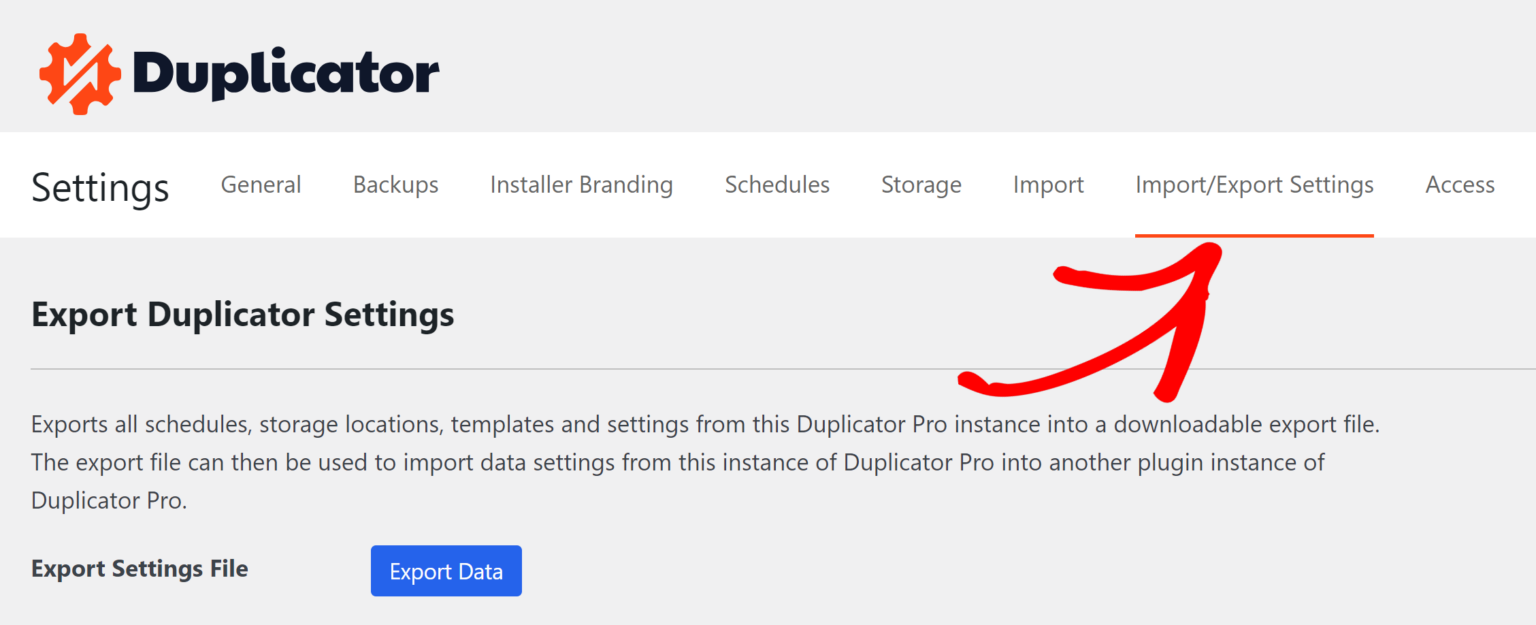This screenshot has width=1536, height=625.
Task: Click the description text about exporting schedules
Action: (x=700, y=462)
